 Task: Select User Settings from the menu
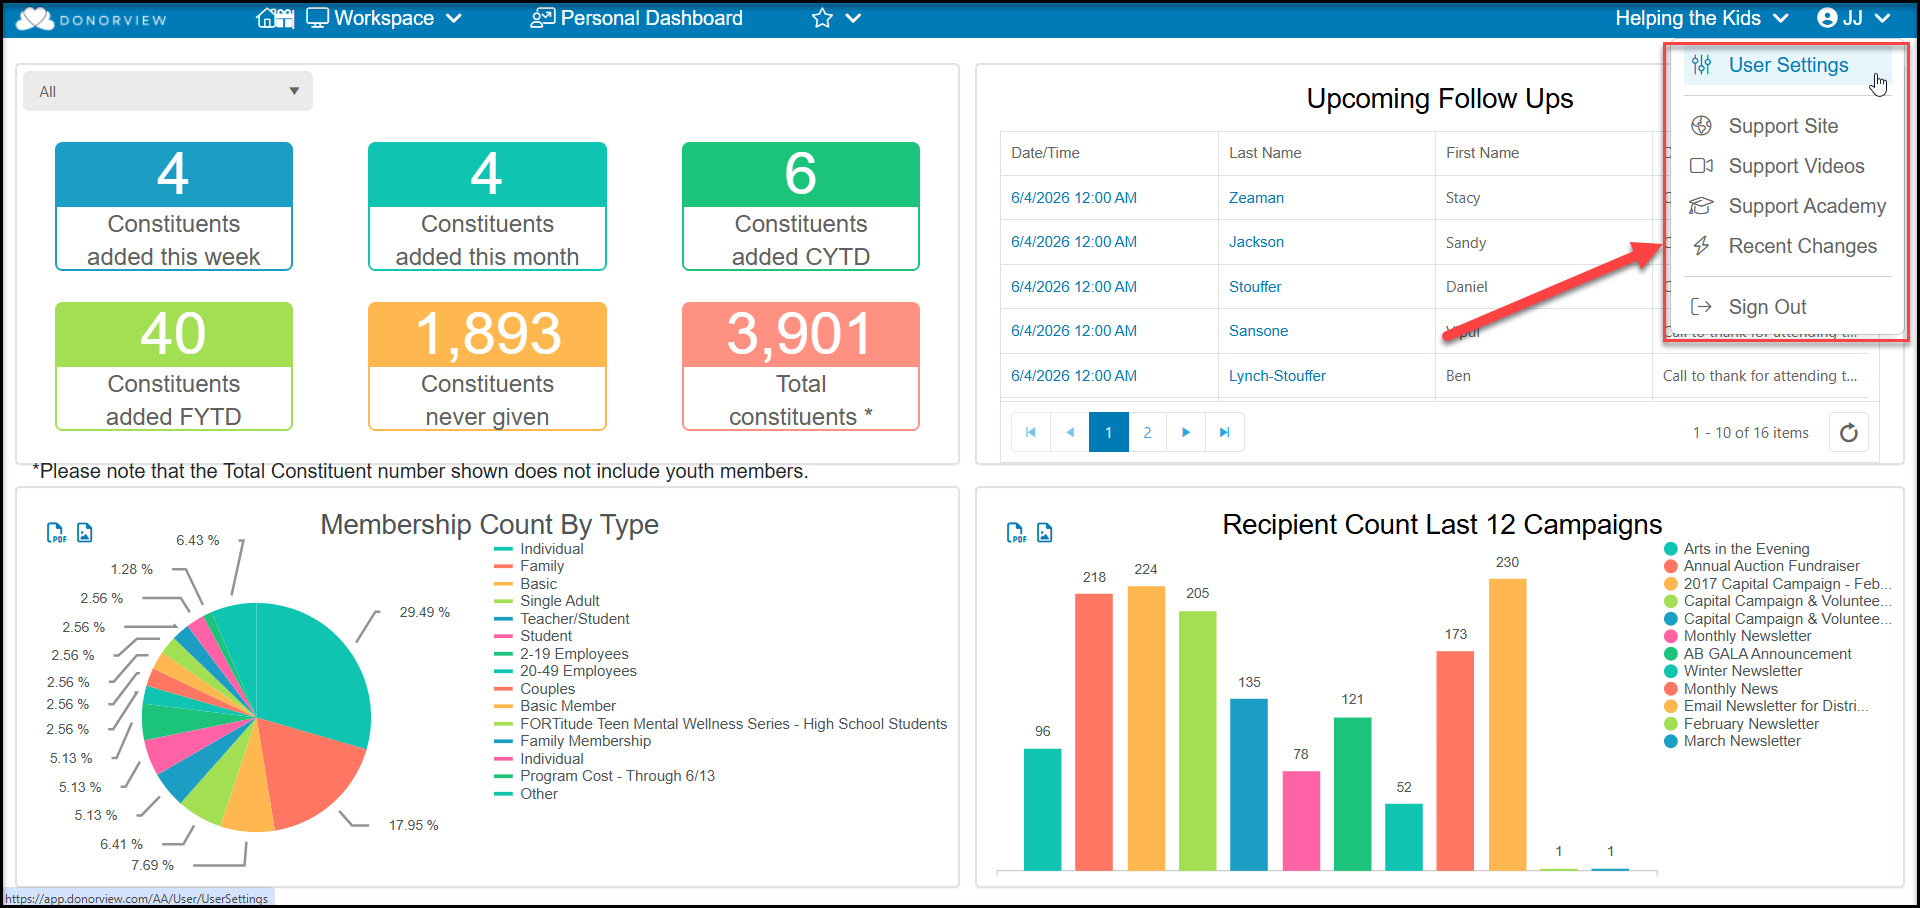[x=1788, y=65]
